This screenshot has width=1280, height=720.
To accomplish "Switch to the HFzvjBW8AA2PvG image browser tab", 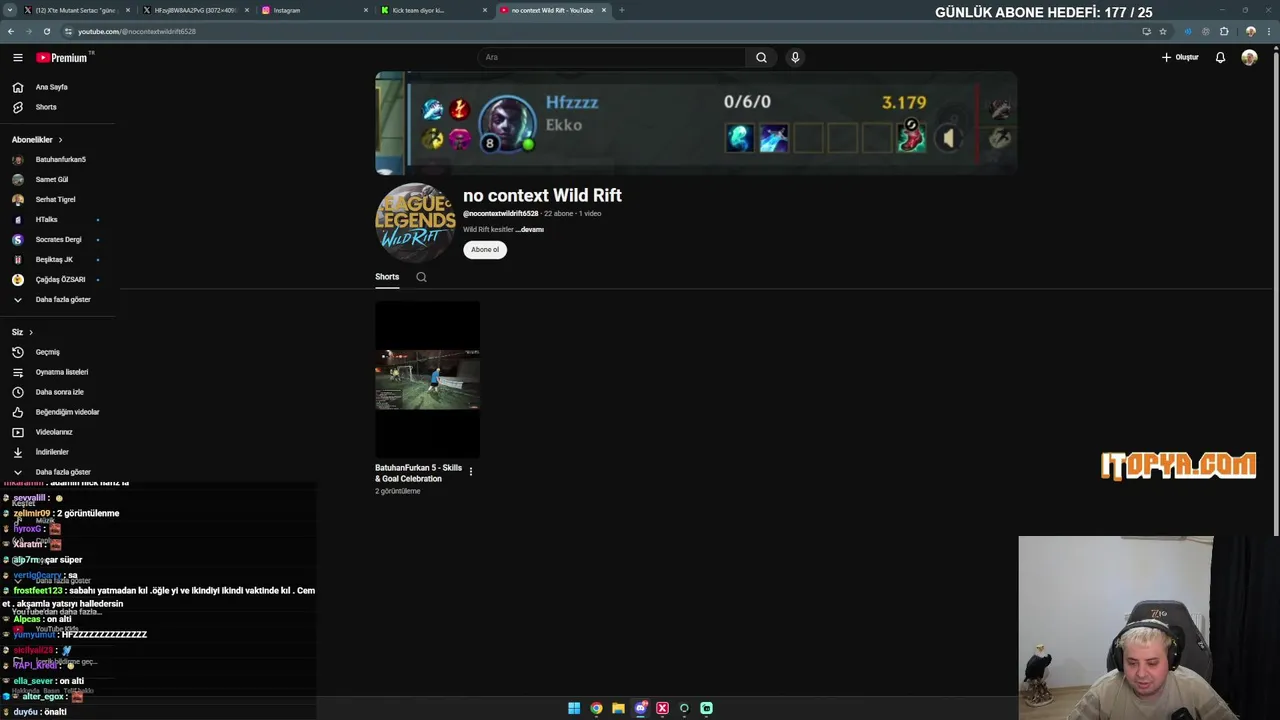I will click(195, 10).
